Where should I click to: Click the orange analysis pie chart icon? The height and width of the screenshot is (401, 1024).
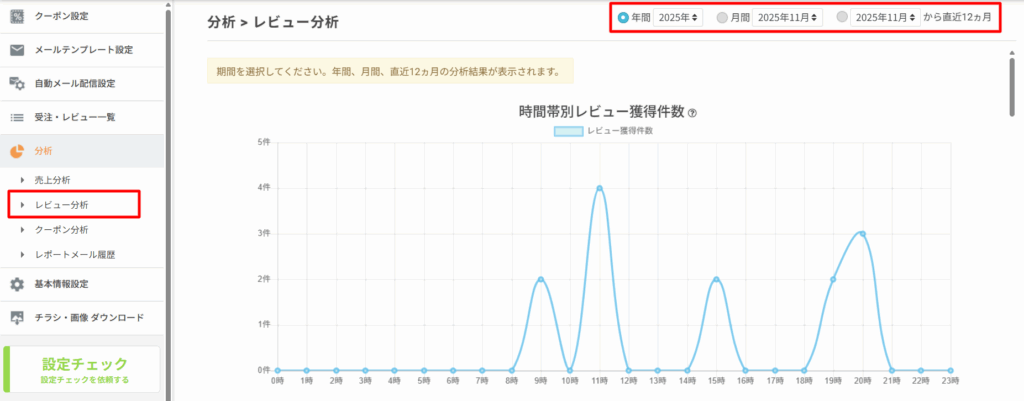[x=17, y=151]
